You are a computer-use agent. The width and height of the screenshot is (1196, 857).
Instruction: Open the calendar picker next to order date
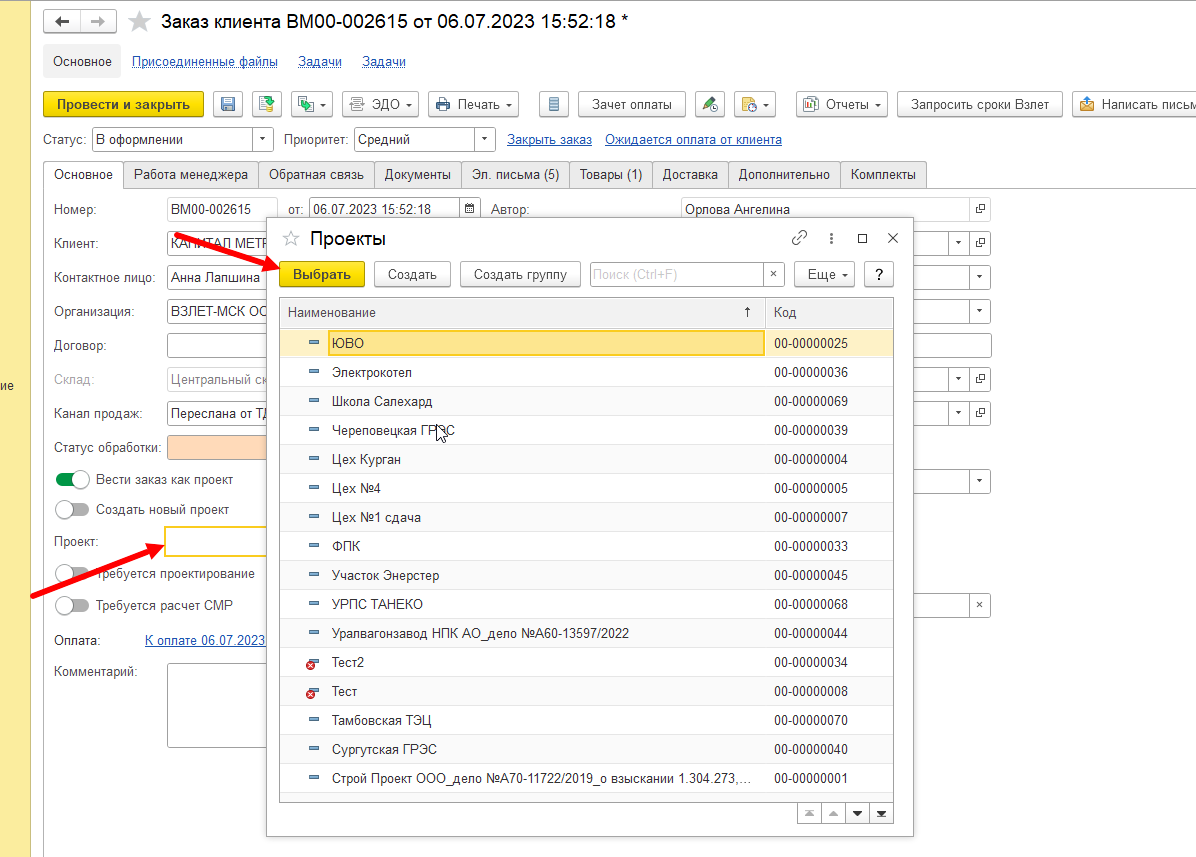pos(470,209)
